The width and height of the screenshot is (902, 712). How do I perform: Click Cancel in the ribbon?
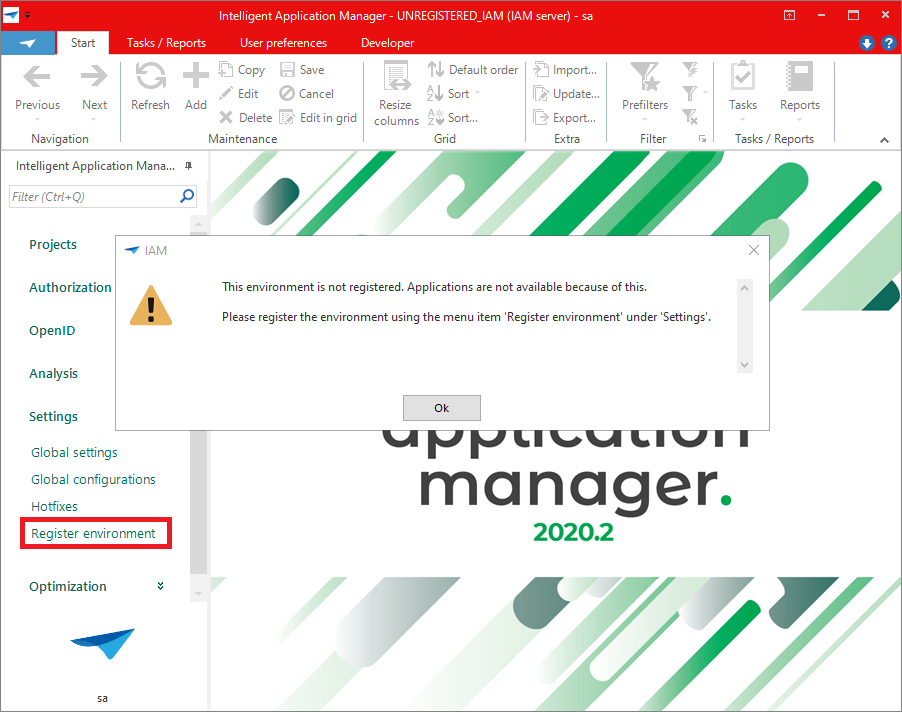point(307,94)
